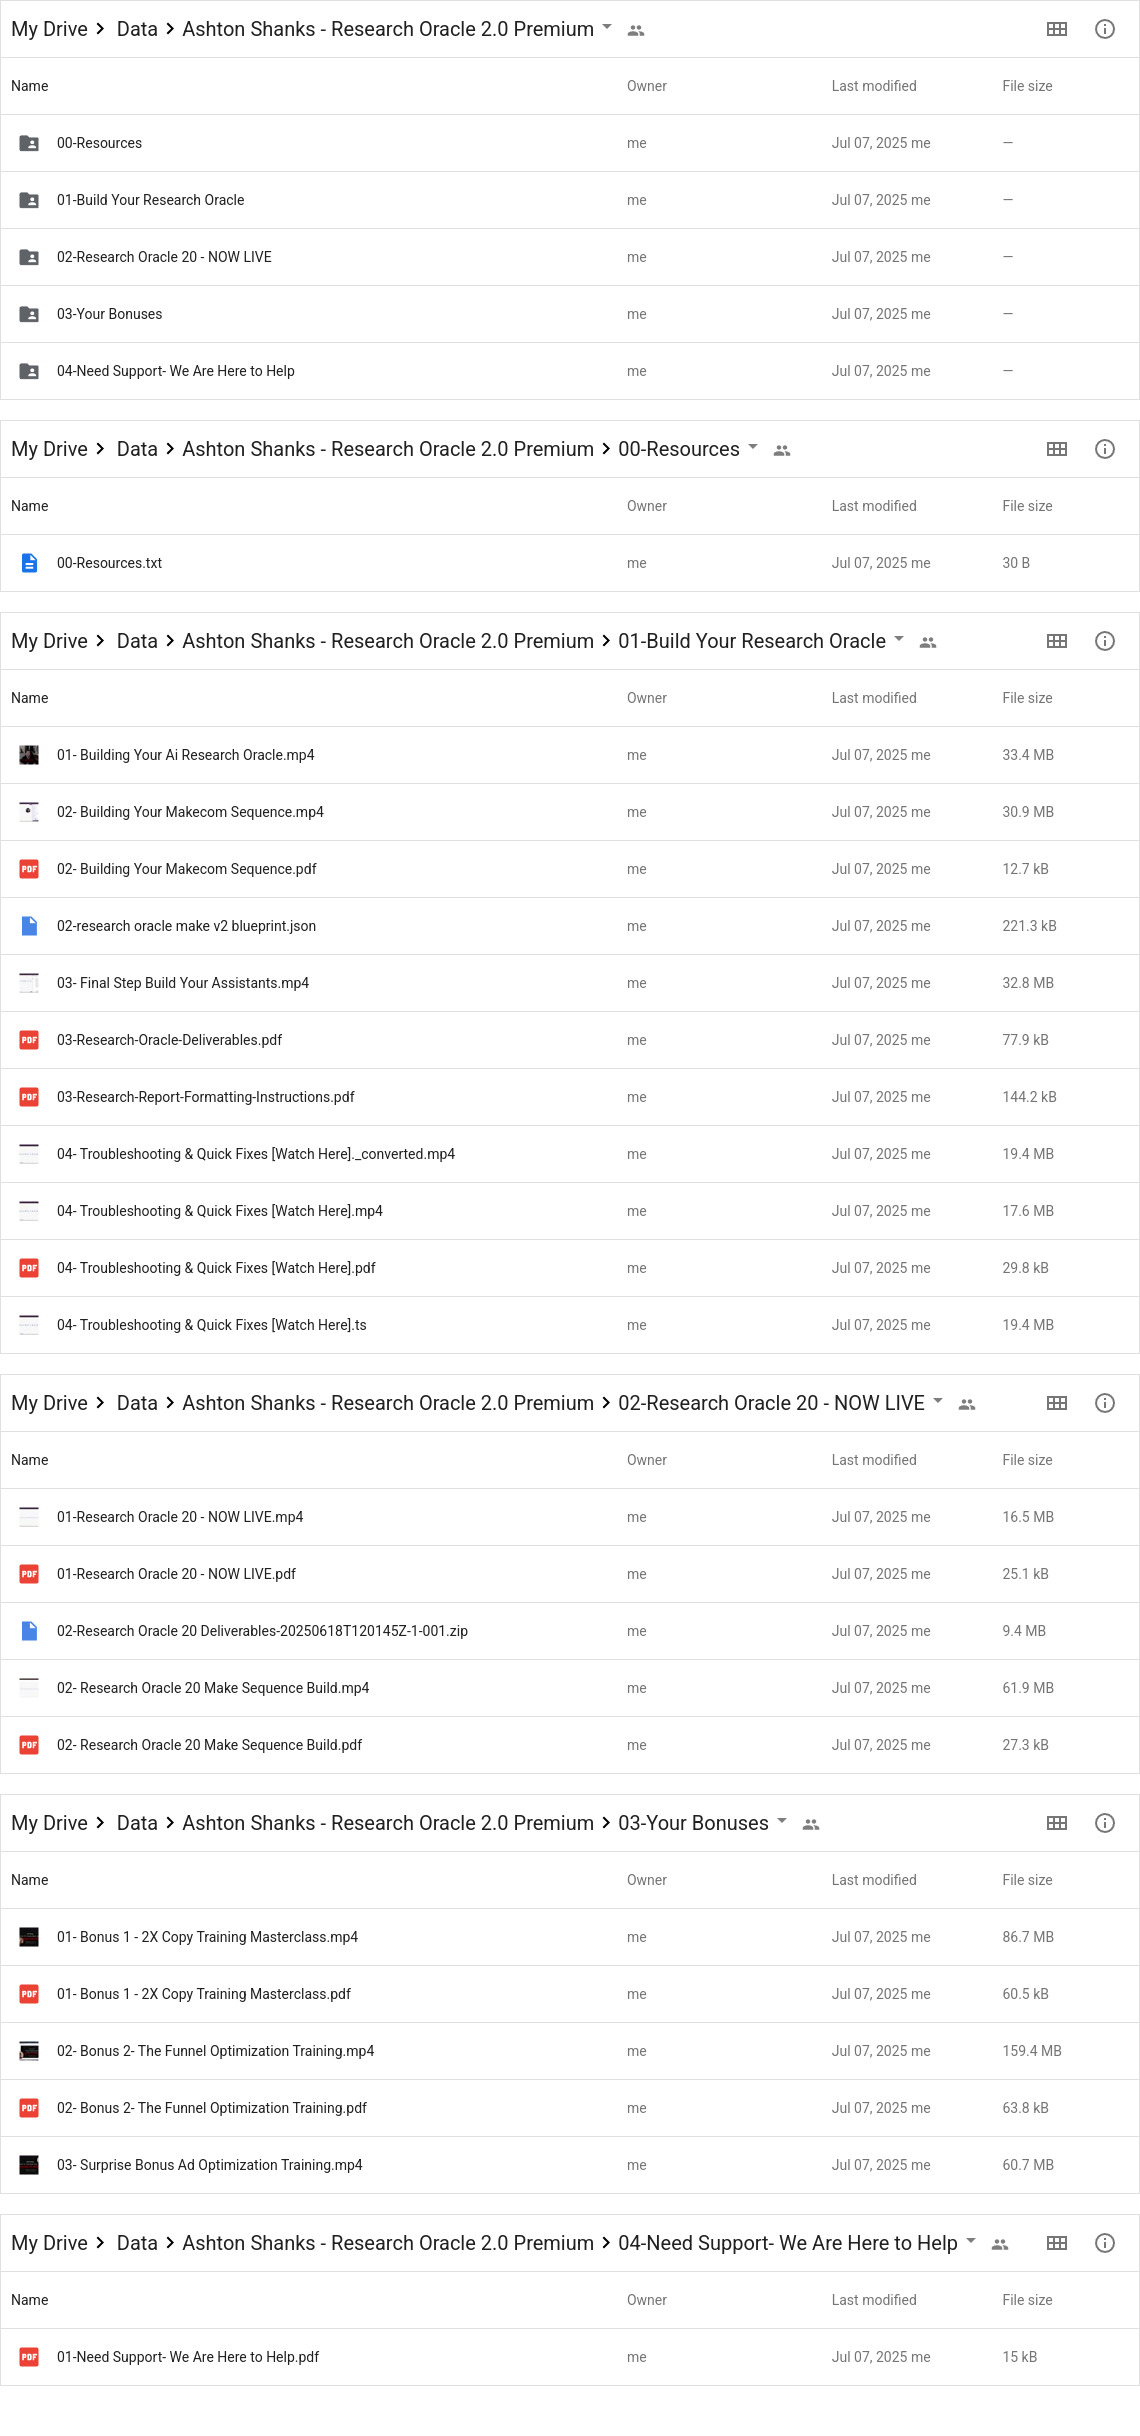The height and width of the screenshot is (2436, 1140).
Task: Select 03-Research-Report-Formatting-Instructions.pdf
Action: 570,1097
